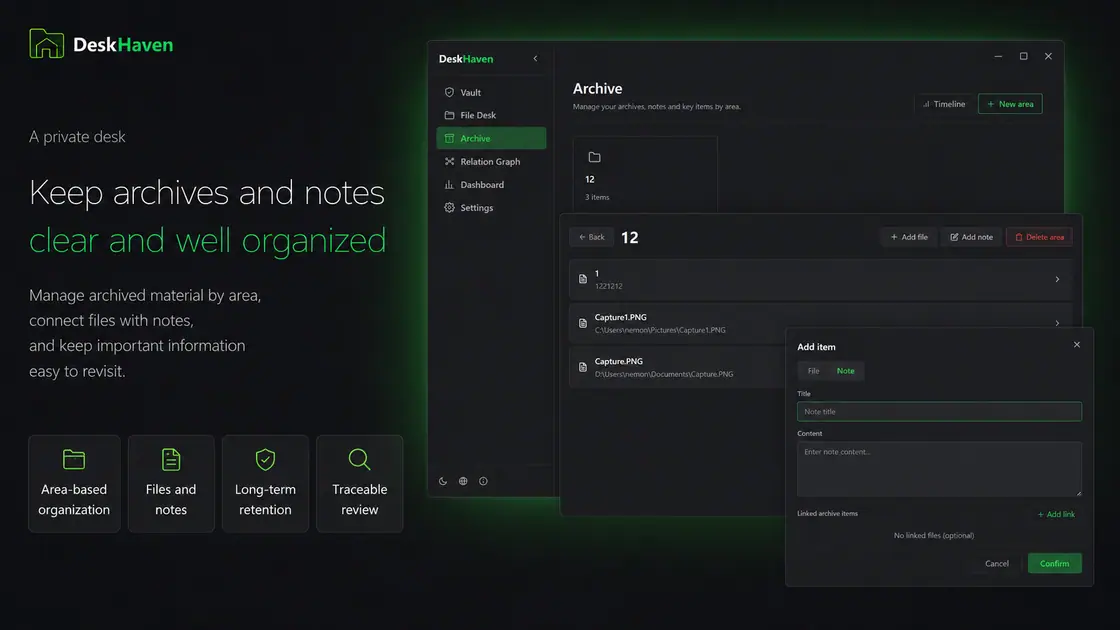
Task: Switch to the File tab in dialog
Action: [x=813, y=371]
